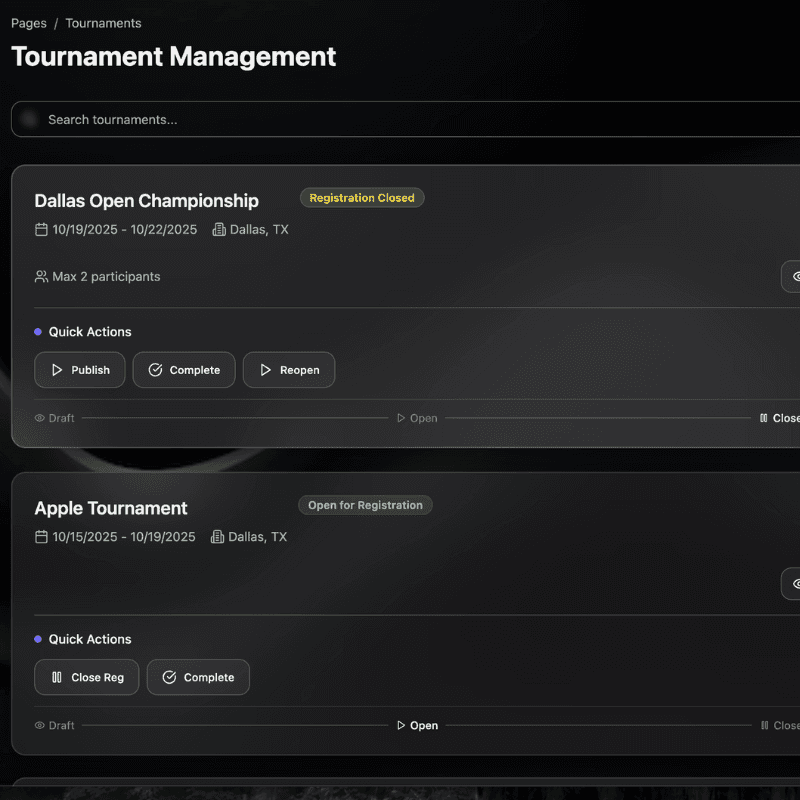Click the Tournament Management page heading

click(x=173, y=56)
